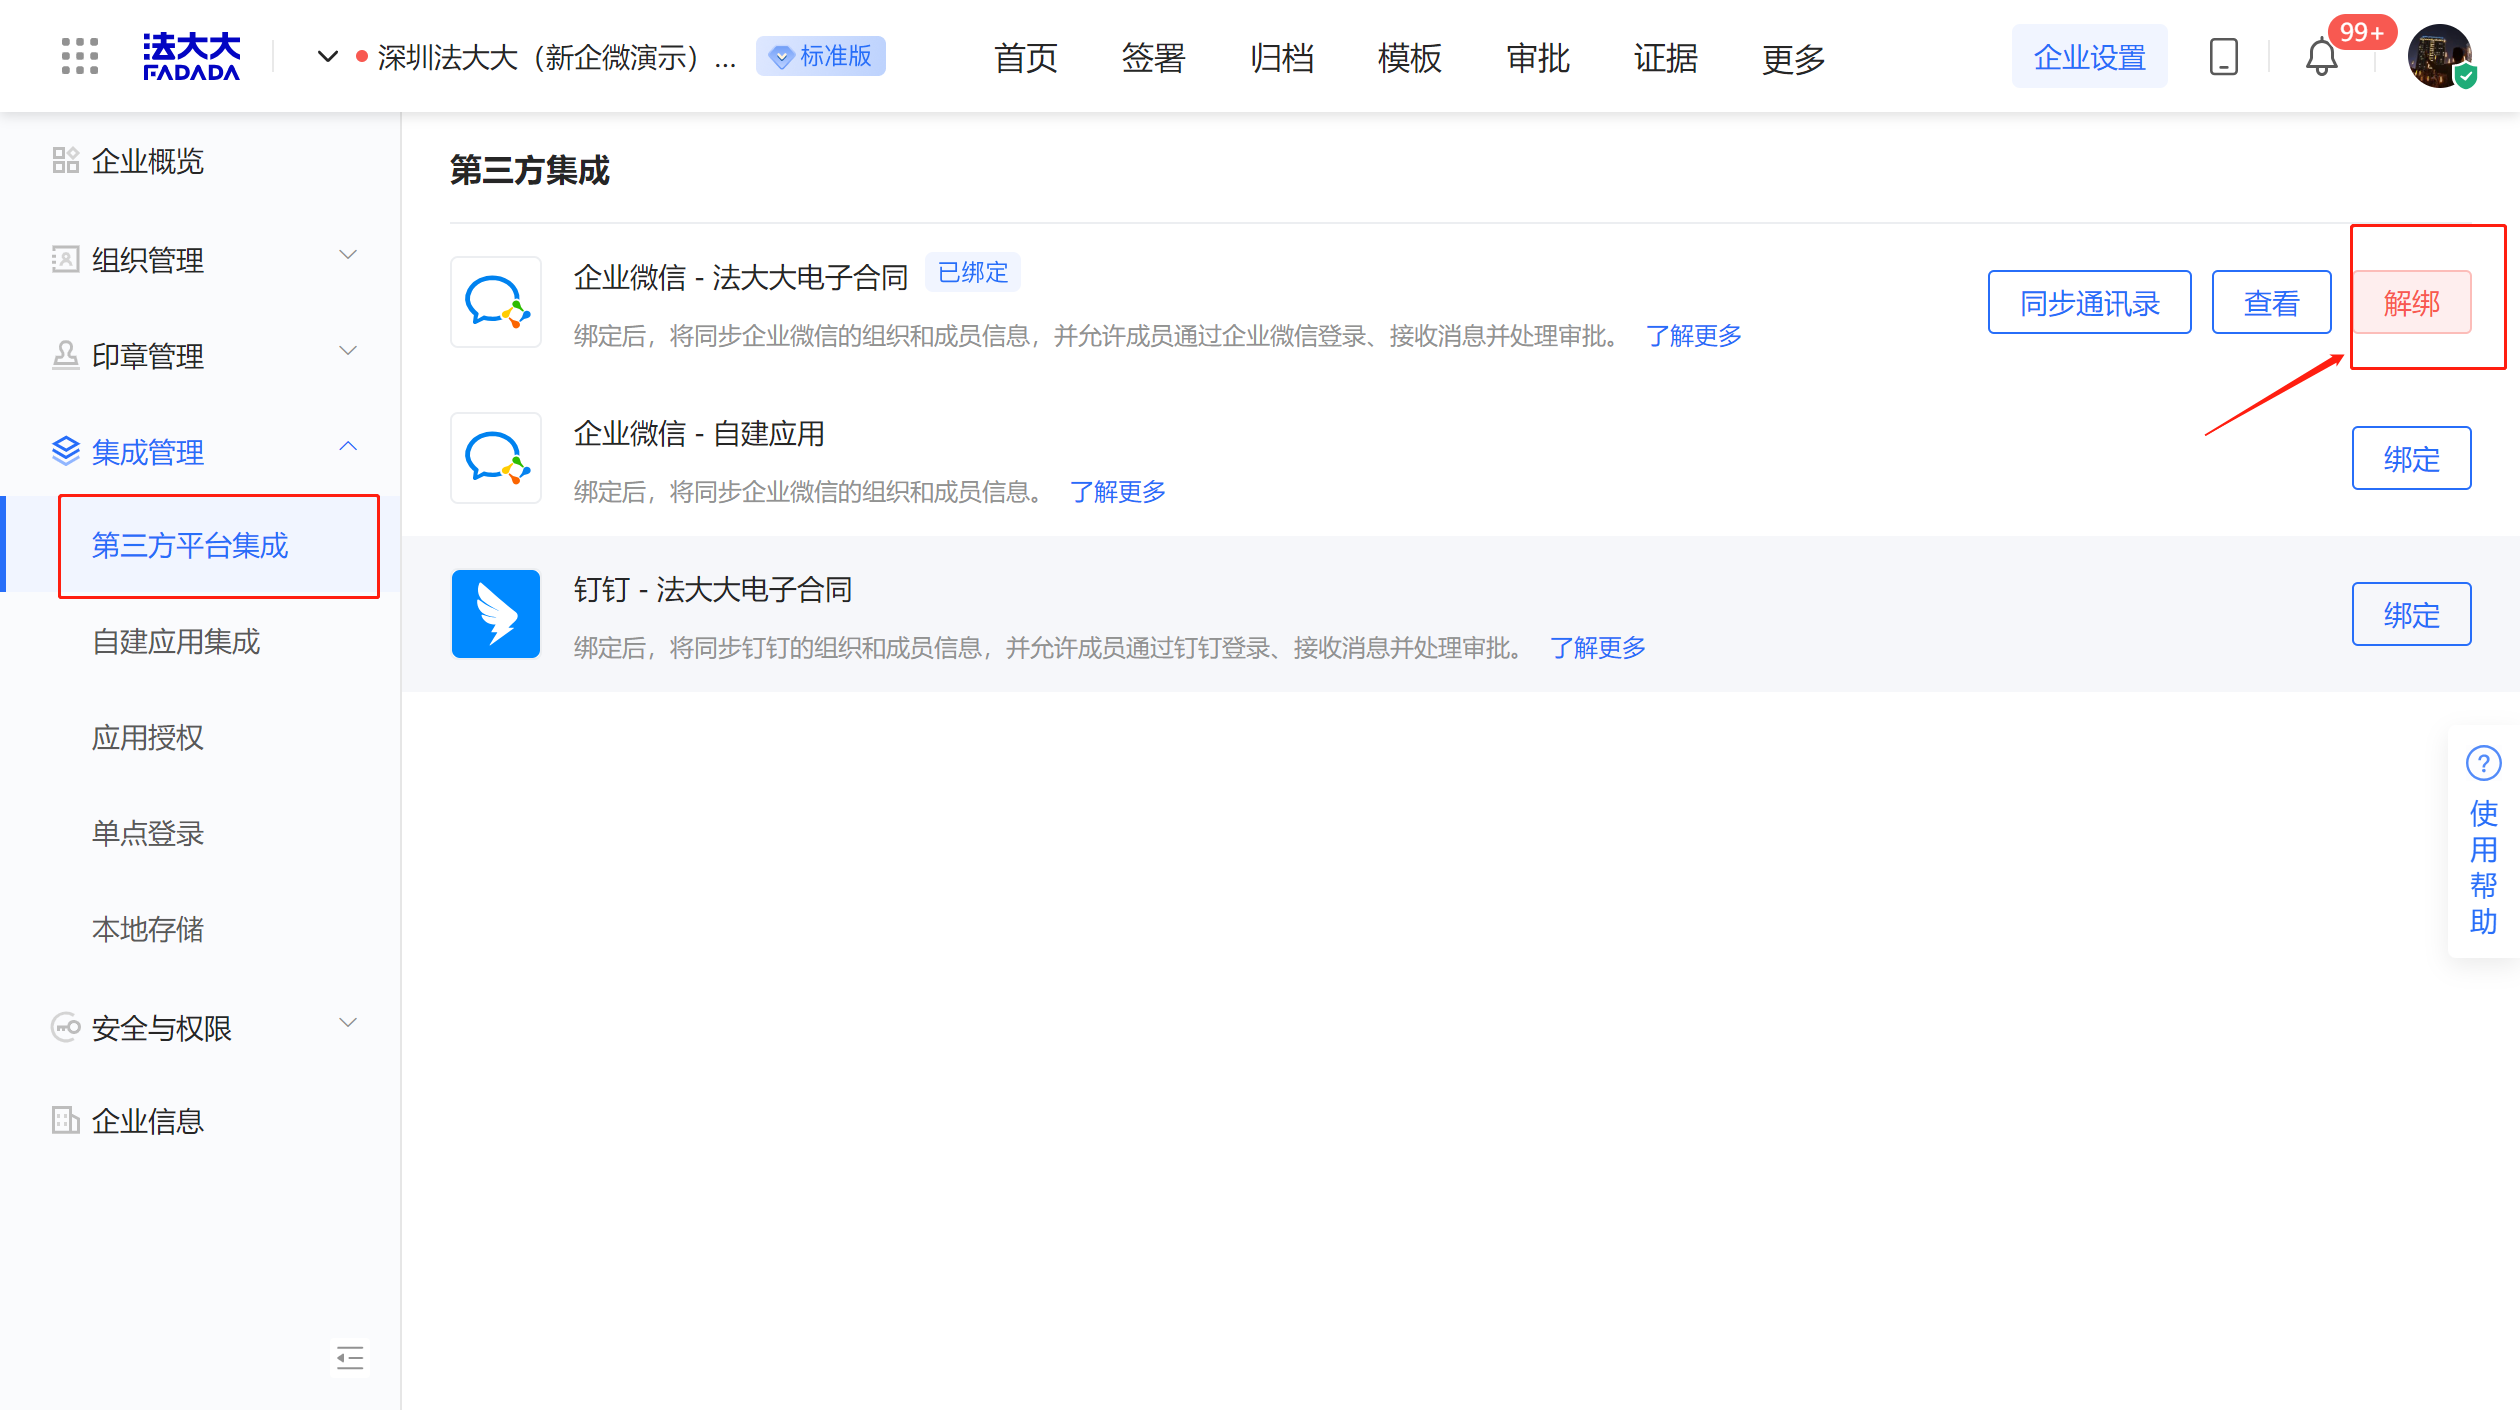Select 应用授权 in the sidebar
This screenshot has height=1410, width=2520.
(x=148, y=737)
